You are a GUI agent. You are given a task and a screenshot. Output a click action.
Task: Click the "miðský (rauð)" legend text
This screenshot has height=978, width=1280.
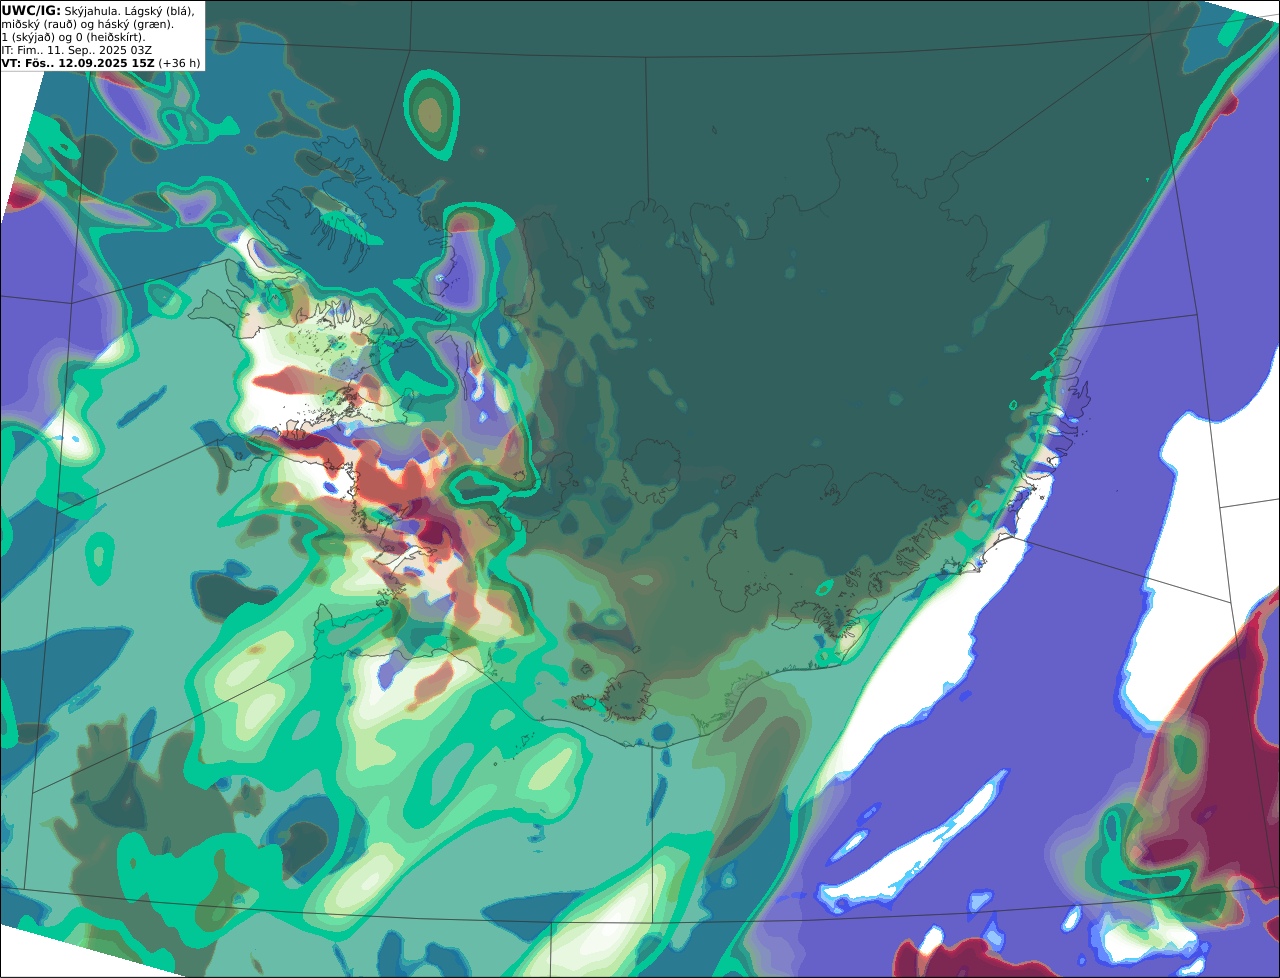pyautogui.click(x=39, y=25)
